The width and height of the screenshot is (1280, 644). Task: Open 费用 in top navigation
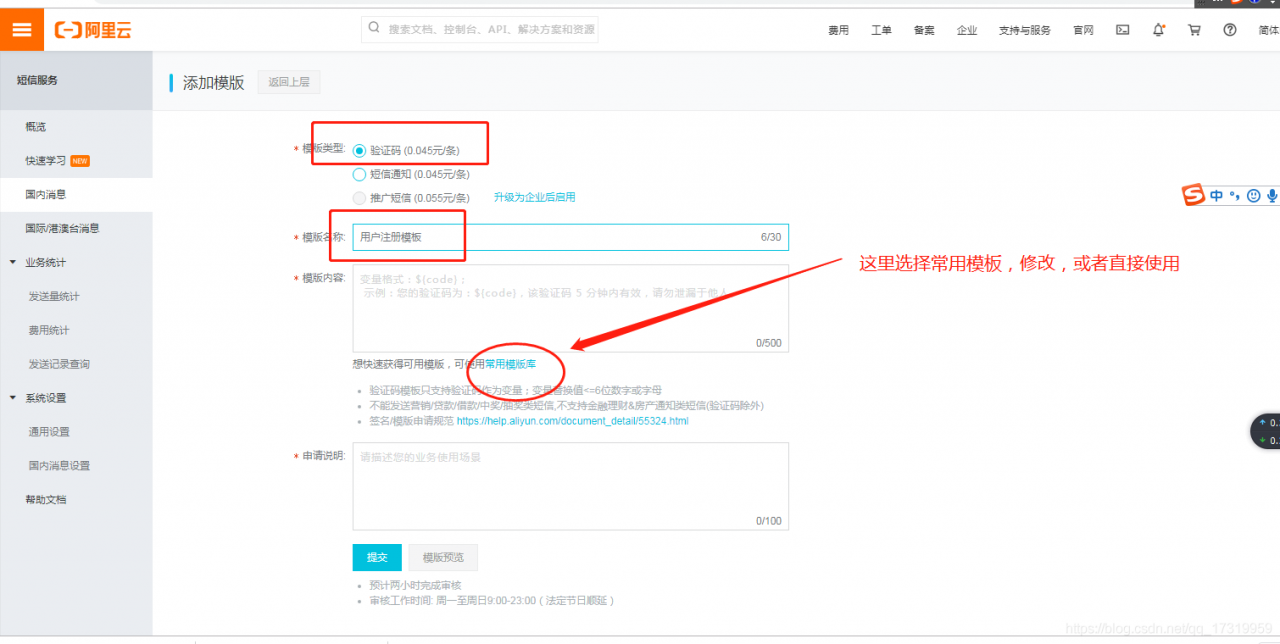838,30
